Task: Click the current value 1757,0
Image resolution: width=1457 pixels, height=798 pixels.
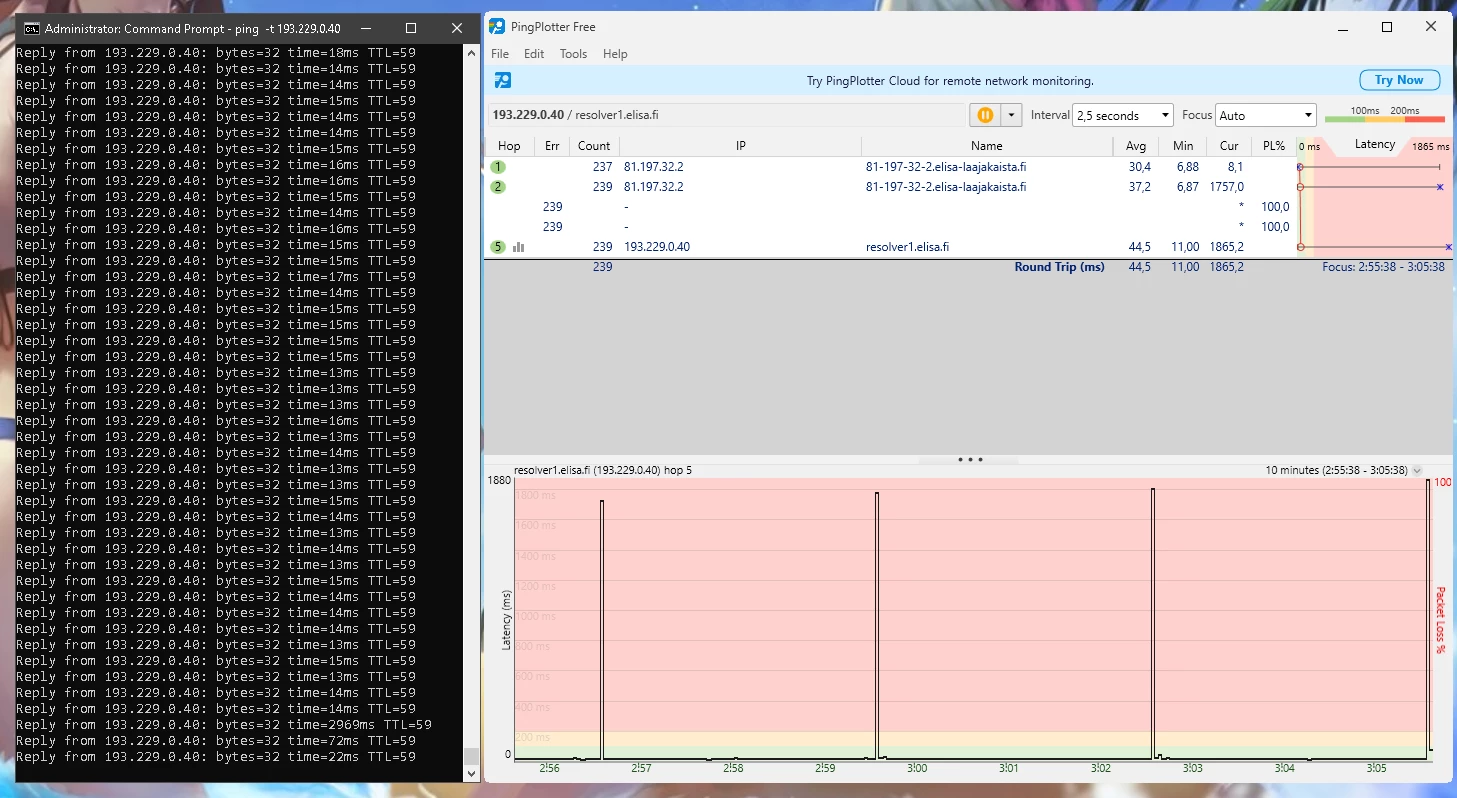Action: coord(1226,187)
